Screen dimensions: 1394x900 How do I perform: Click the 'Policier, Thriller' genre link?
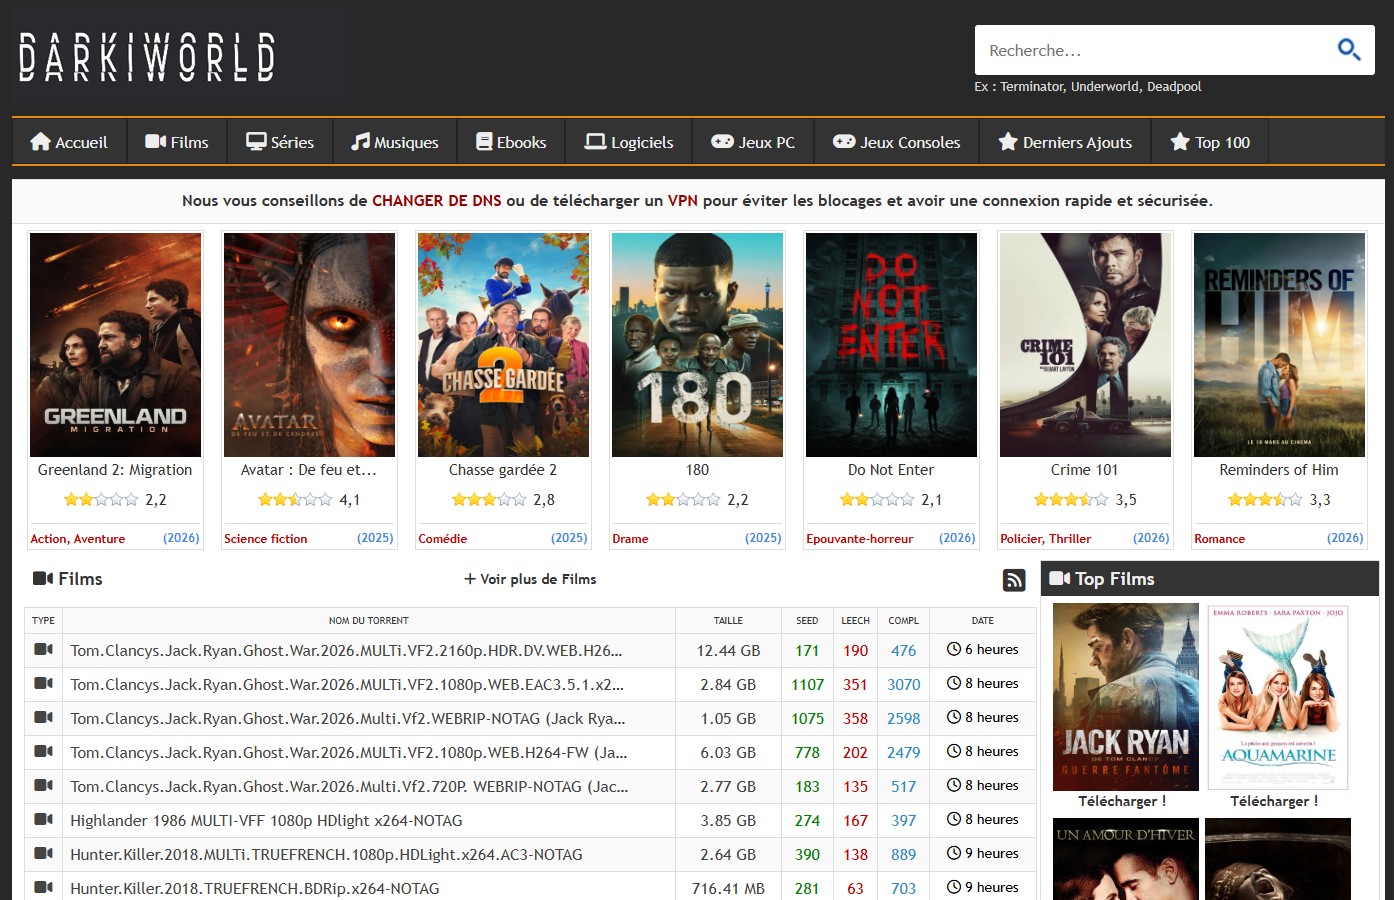[x=1046, y=538]
